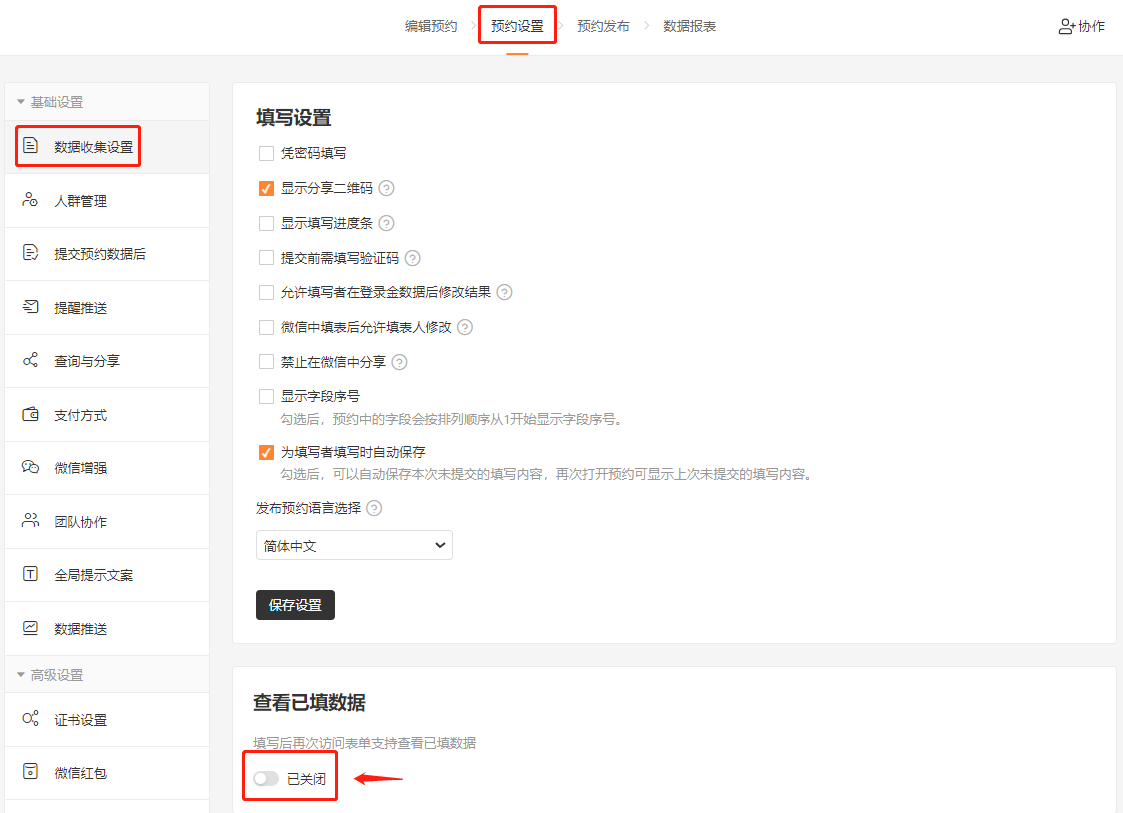This screenshot has width=1123, height=813.
Task: Open 全局提示文案 in the sidebar
Action: point(107,575)
